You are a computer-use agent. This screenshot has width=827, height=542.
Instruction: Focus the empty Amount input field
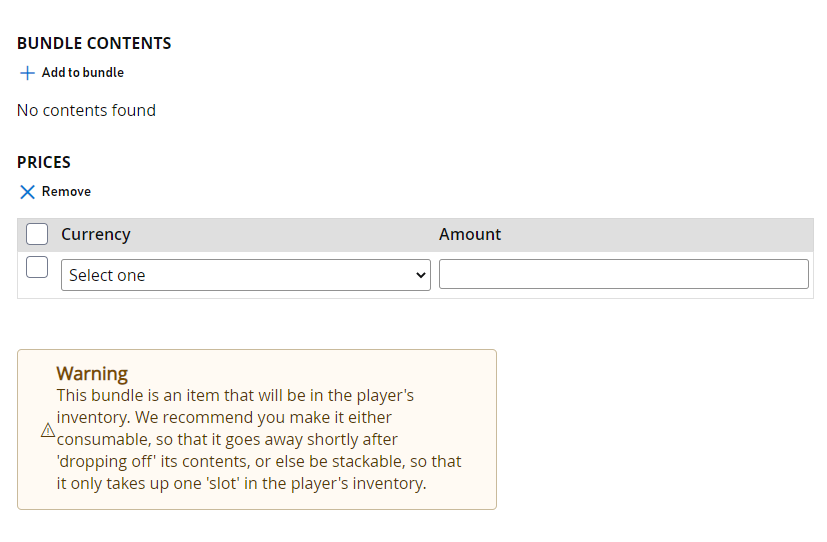click(623, 274)
